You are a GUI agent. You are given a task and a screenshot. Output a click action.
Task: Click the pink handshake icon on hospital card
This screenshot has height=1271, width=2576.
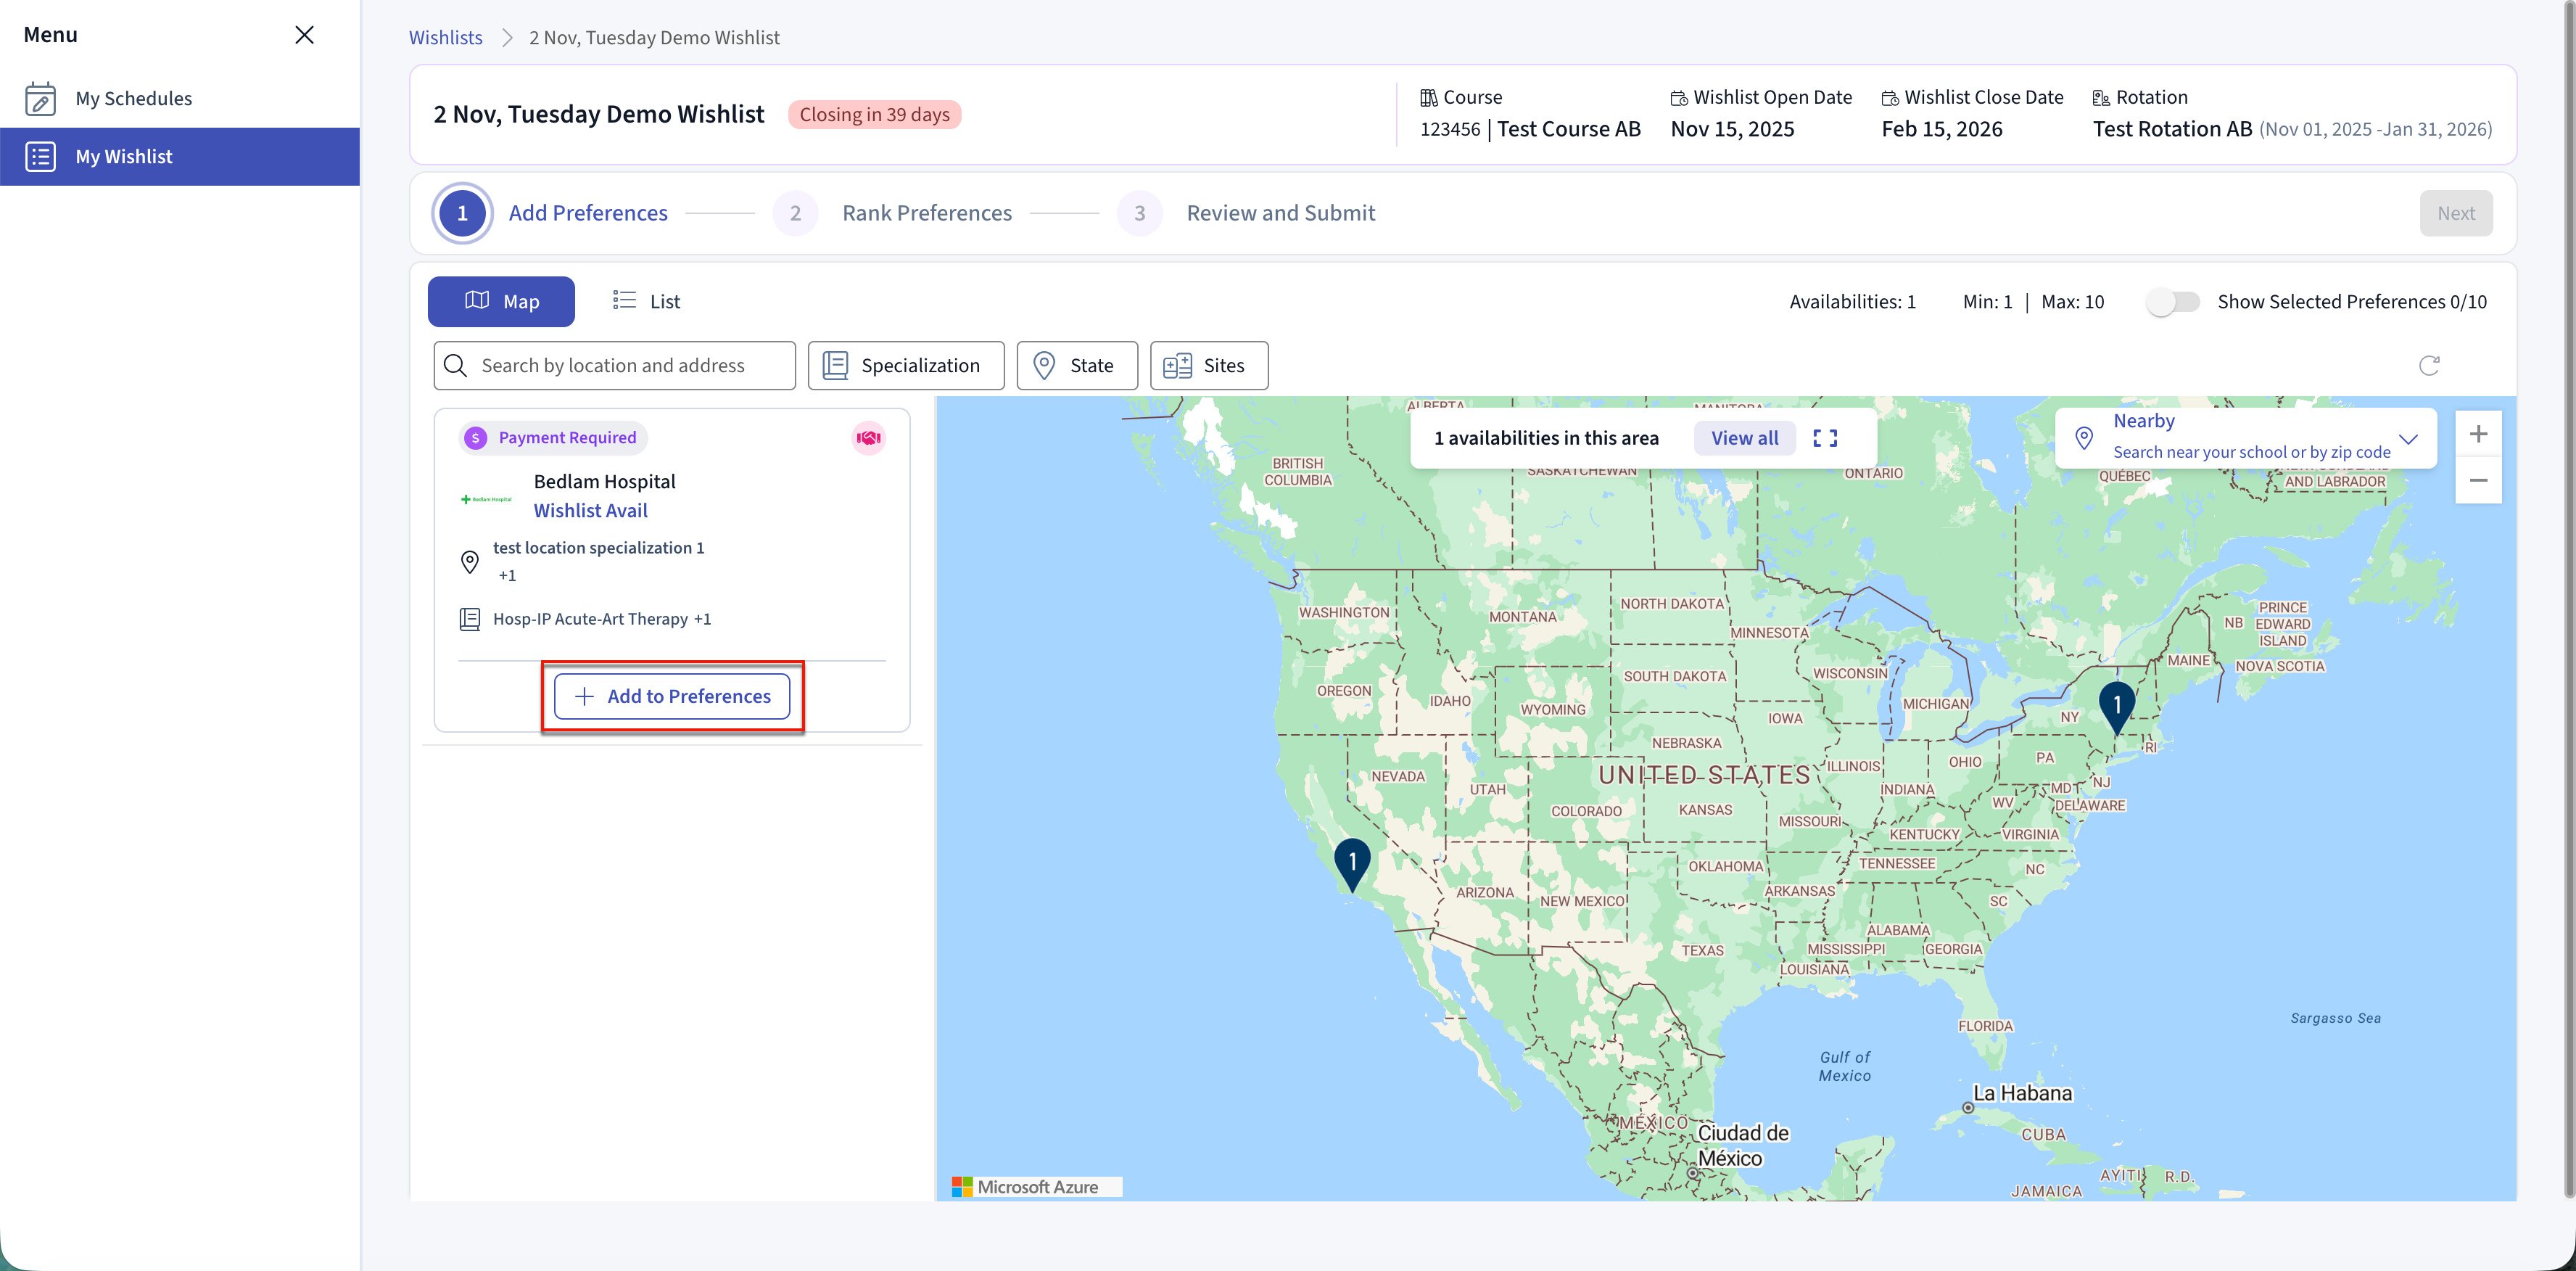click(x=868, y=438)
